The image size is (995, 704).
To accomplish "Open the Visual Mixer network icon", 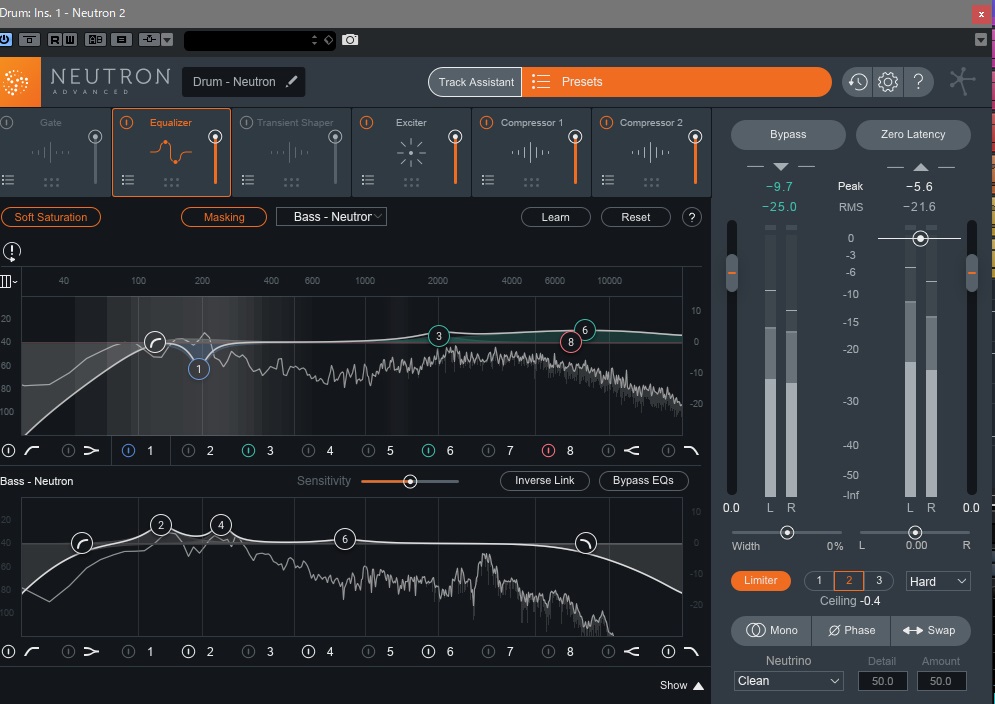I will [962, 82].
